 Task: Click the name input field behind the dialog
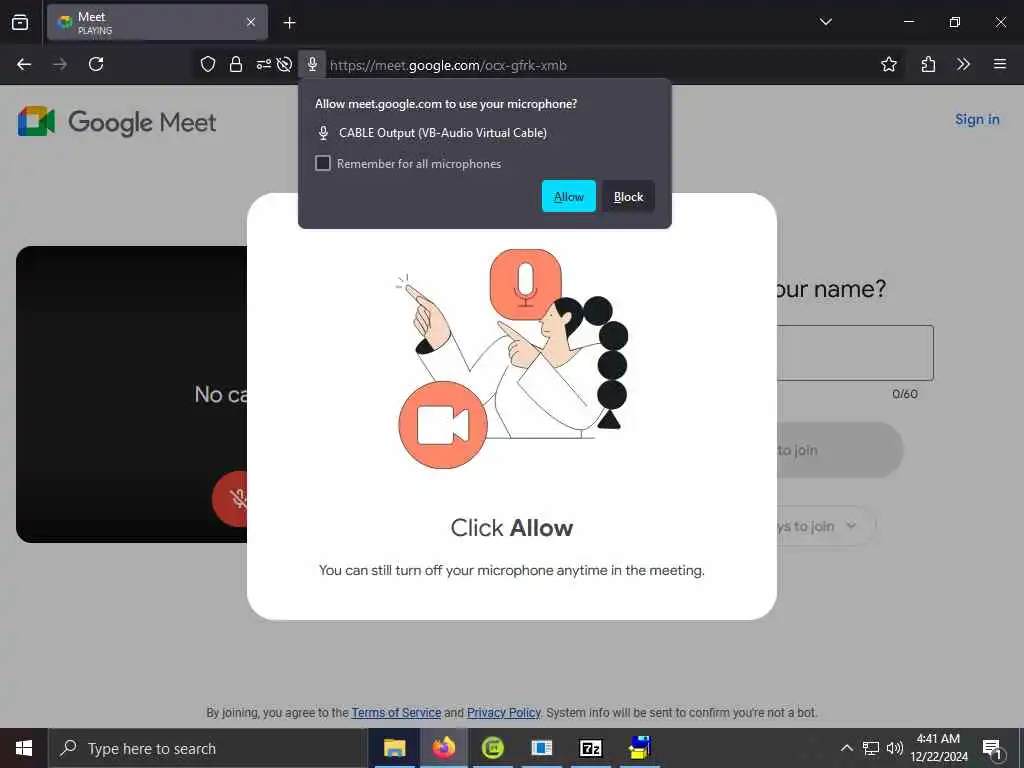855,353
